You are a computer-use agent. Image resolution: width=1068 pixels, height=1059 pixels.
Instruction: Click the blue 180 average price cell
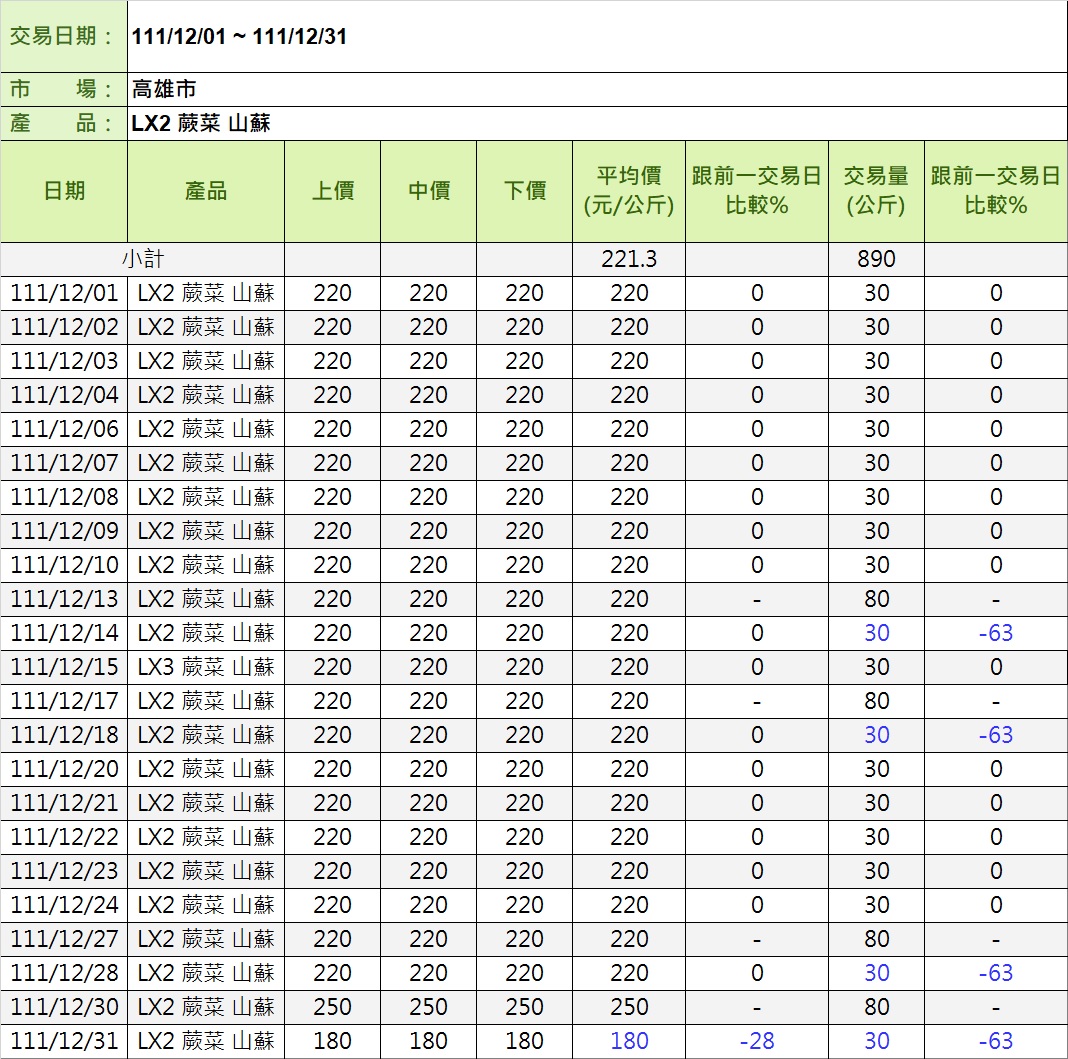[629, 1041]
